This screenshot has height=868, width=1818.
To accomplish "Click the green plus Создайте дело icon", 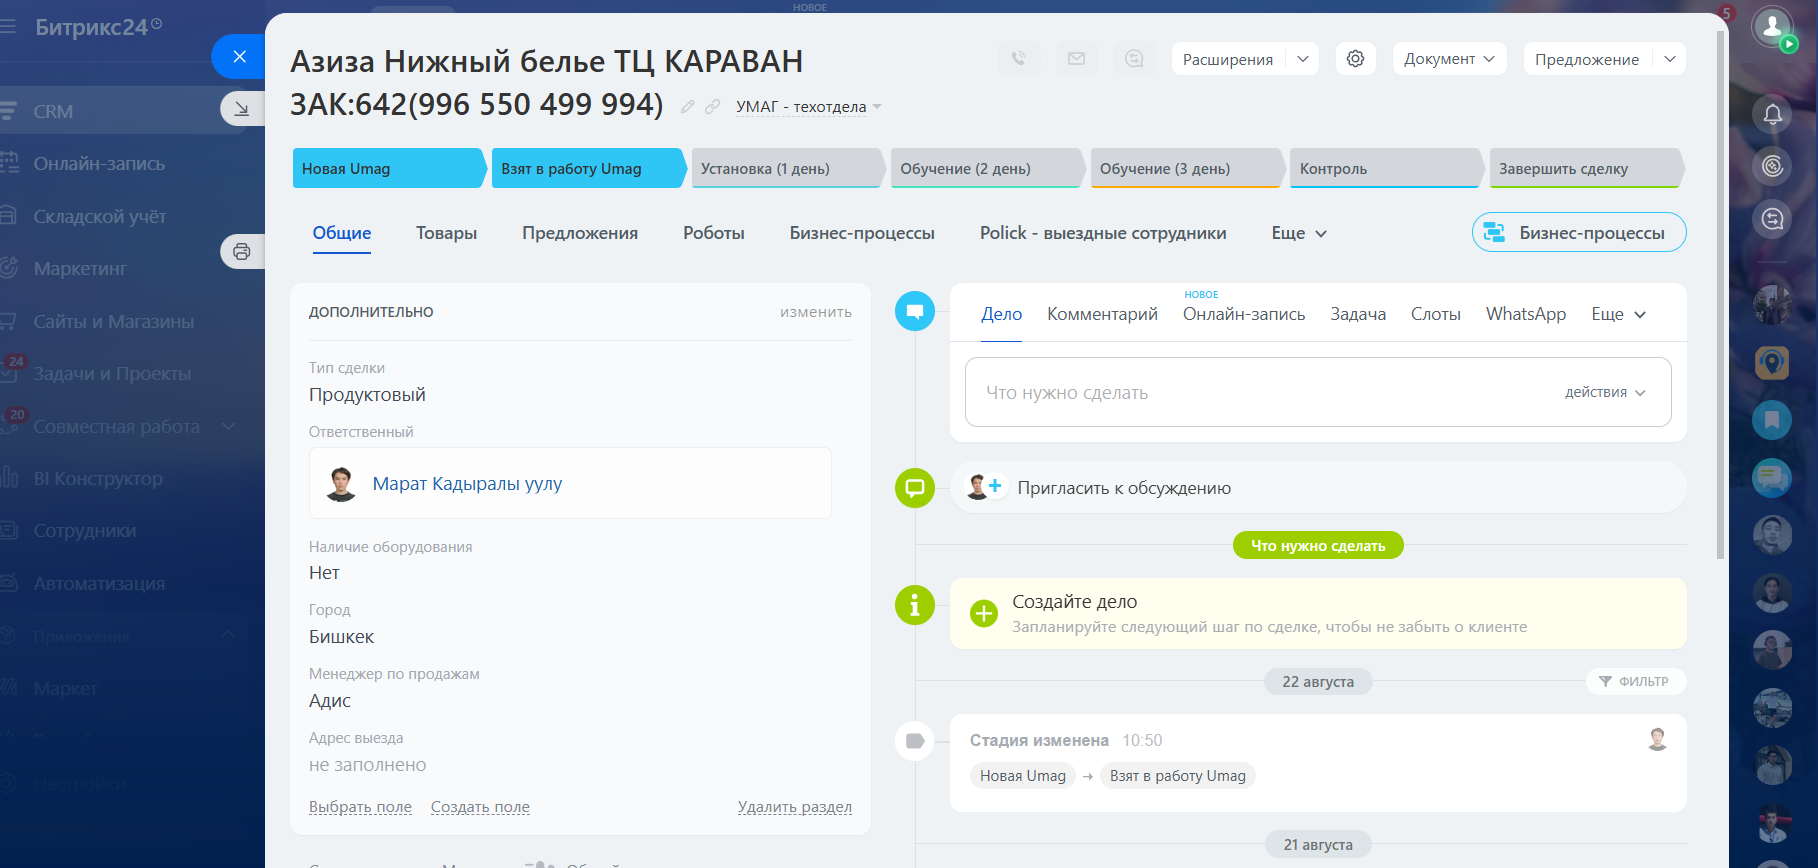I will tap(983, 613).
